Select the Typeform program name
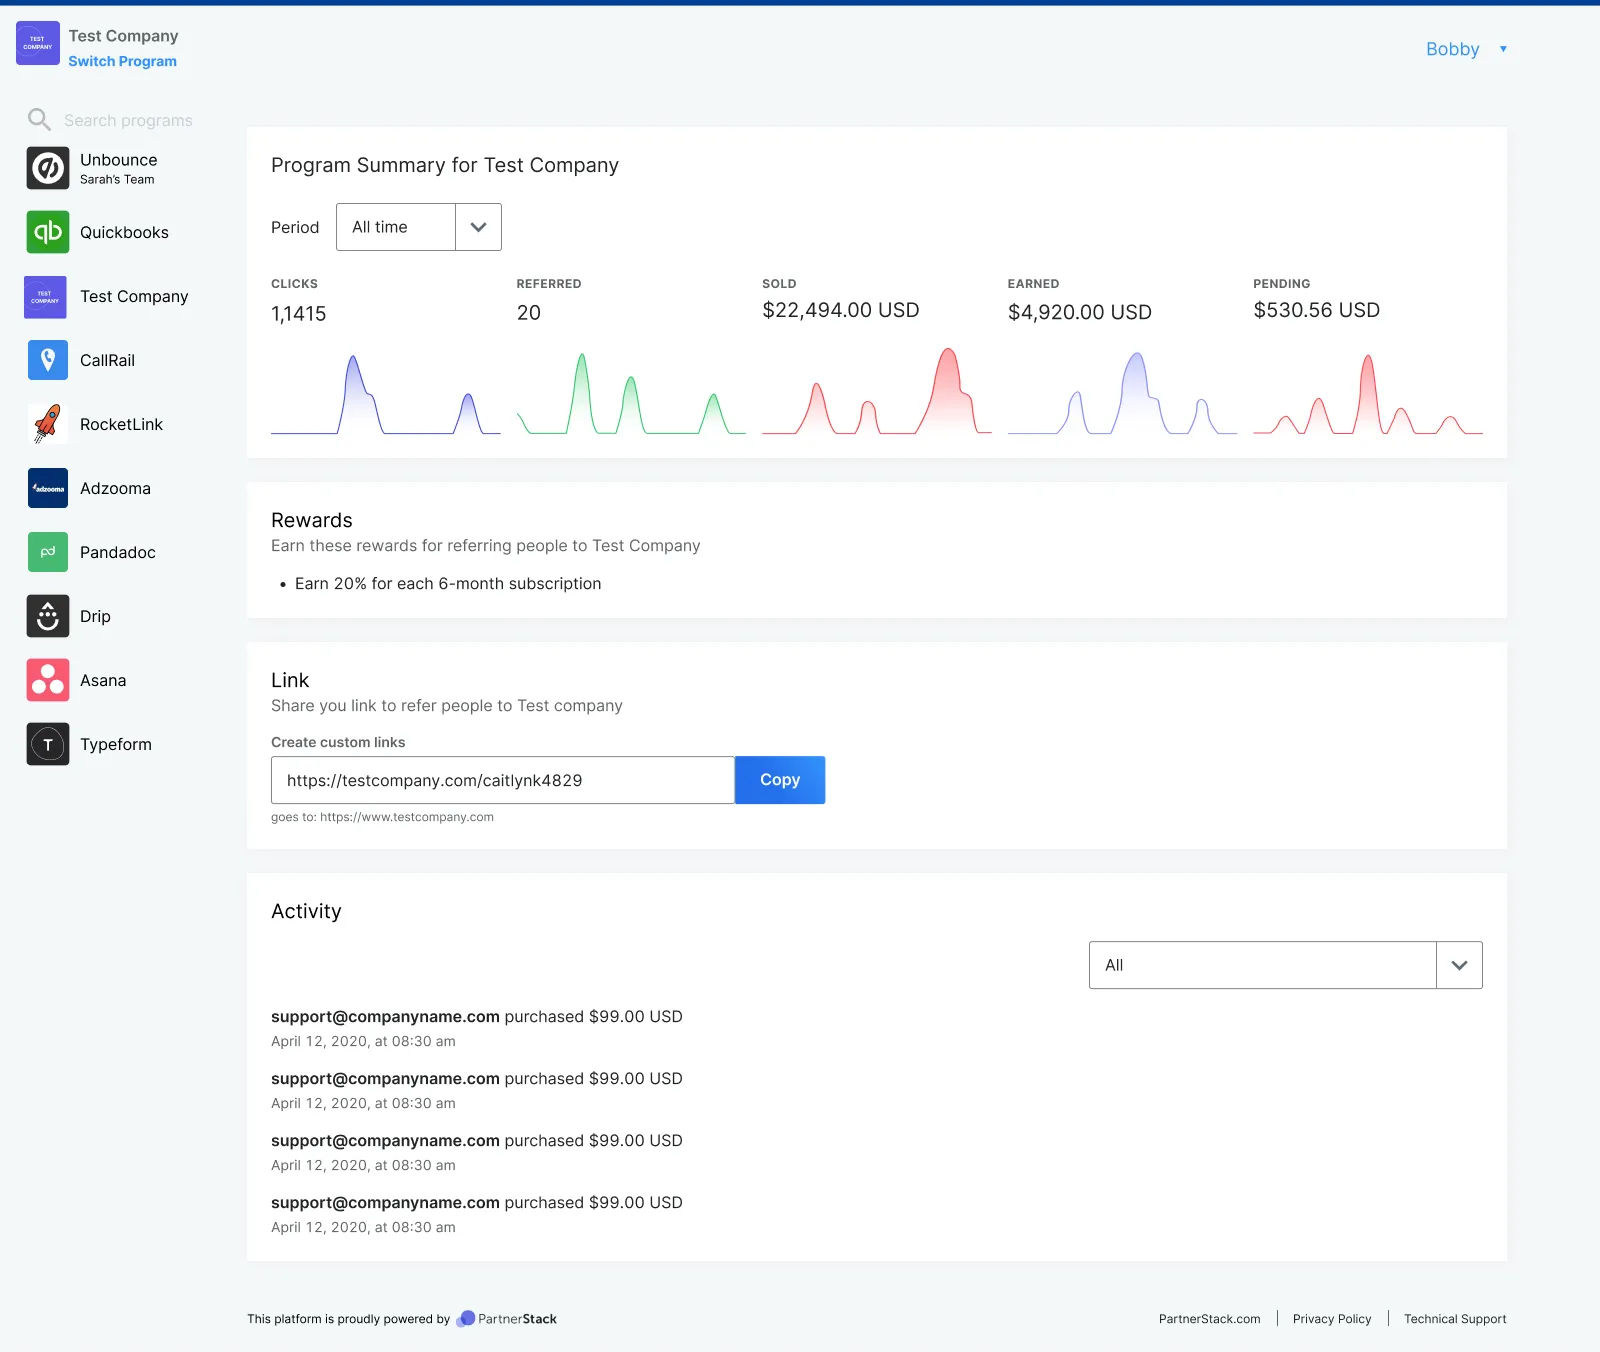Viewport: 1600px width, 1352px height. point(116,744)
